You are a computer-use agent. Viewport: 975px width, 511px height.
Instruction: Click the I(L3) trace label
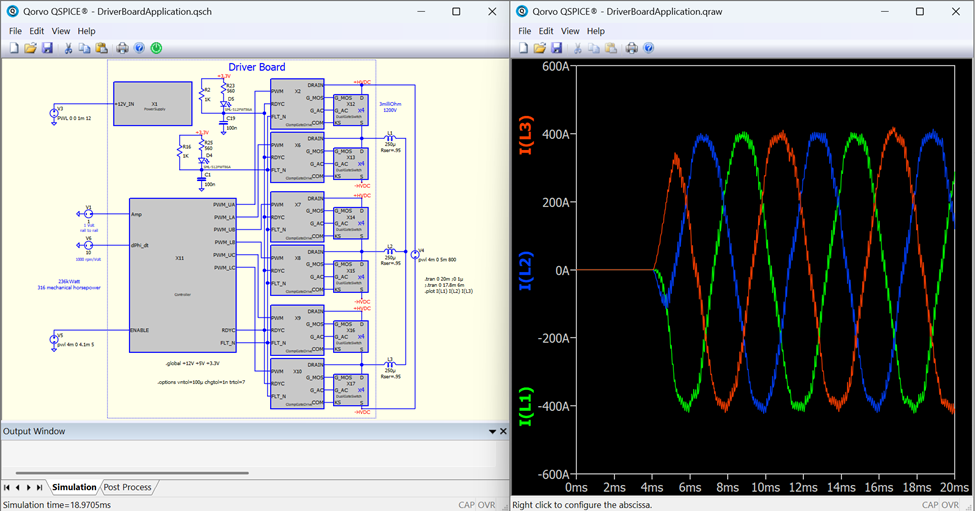pyautogui.click(x=526, y=137)
